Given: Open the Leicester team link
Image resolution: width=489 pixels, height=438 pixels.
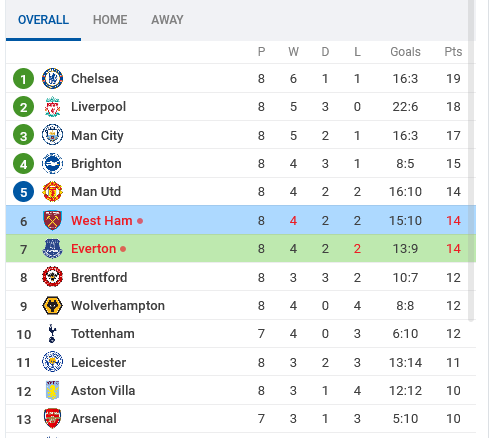Looking at the screenshot, I should 99,363.
